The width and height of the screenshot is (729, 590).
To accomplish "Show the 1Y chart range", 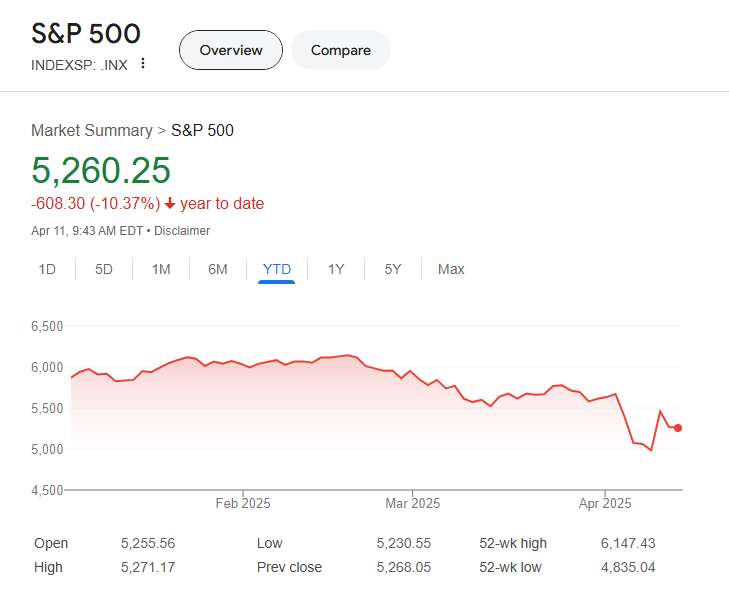I will click(x=336, y=269).
